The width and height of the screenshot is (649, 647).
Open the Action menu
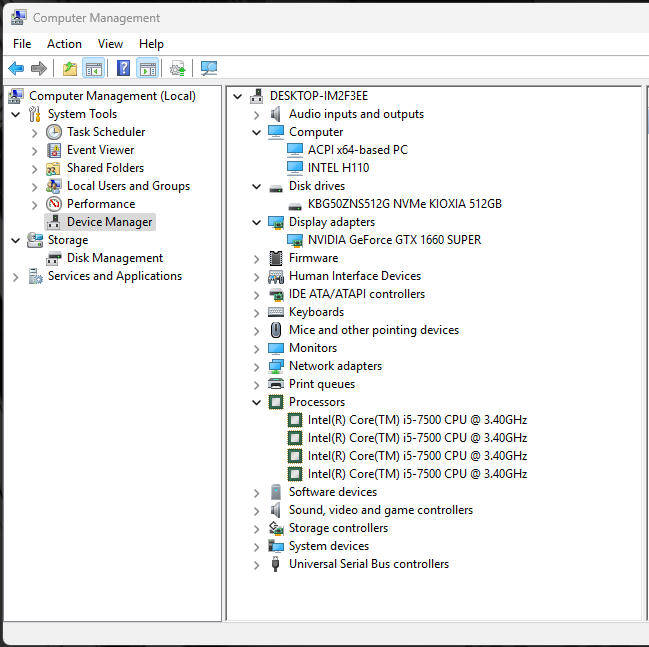64,44
